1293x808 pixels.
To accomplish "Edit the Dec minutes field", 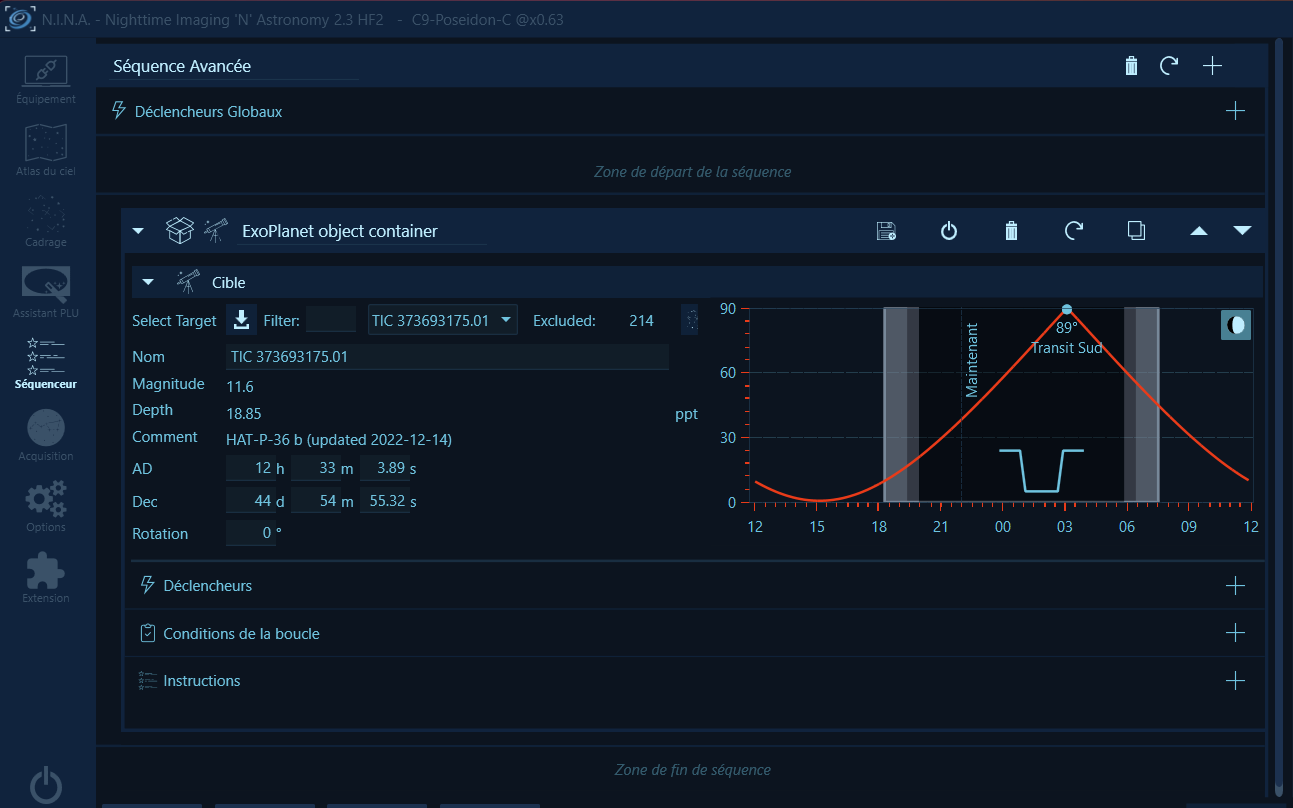I will point(316,501).
